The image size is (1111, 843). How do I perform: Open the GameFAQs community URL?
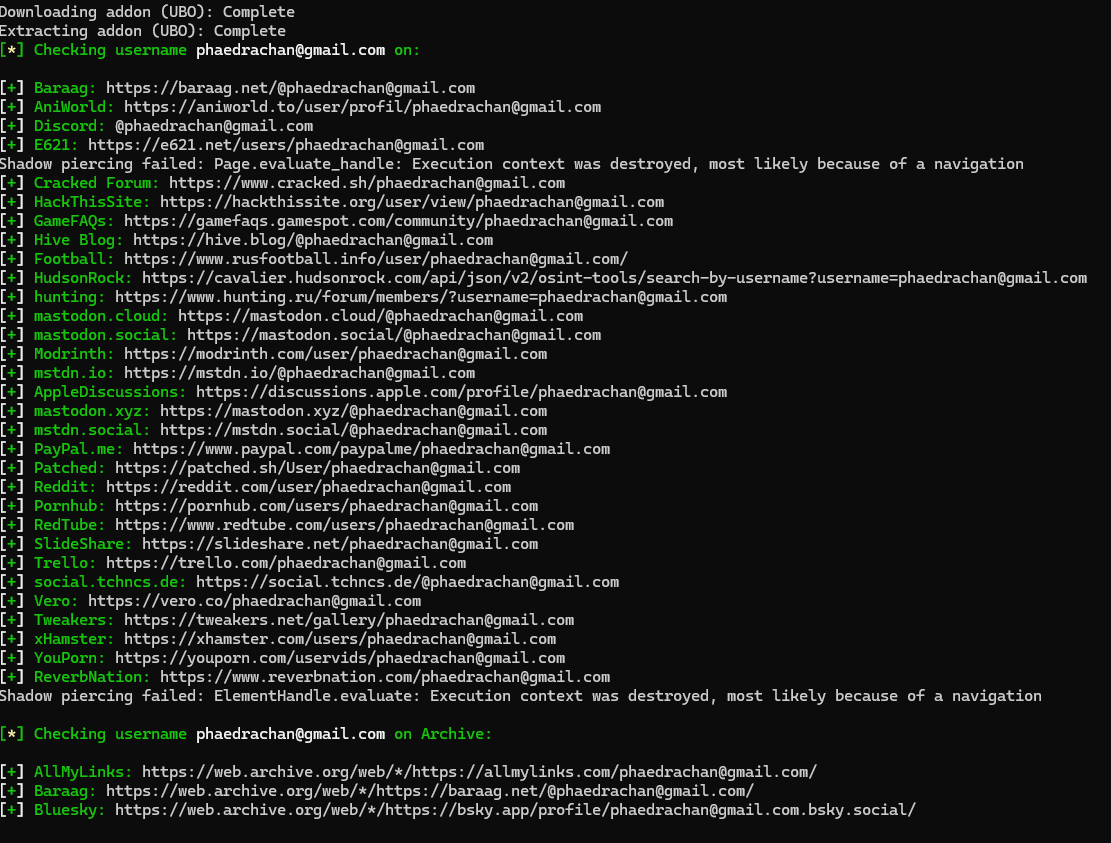tap(398, 221)
